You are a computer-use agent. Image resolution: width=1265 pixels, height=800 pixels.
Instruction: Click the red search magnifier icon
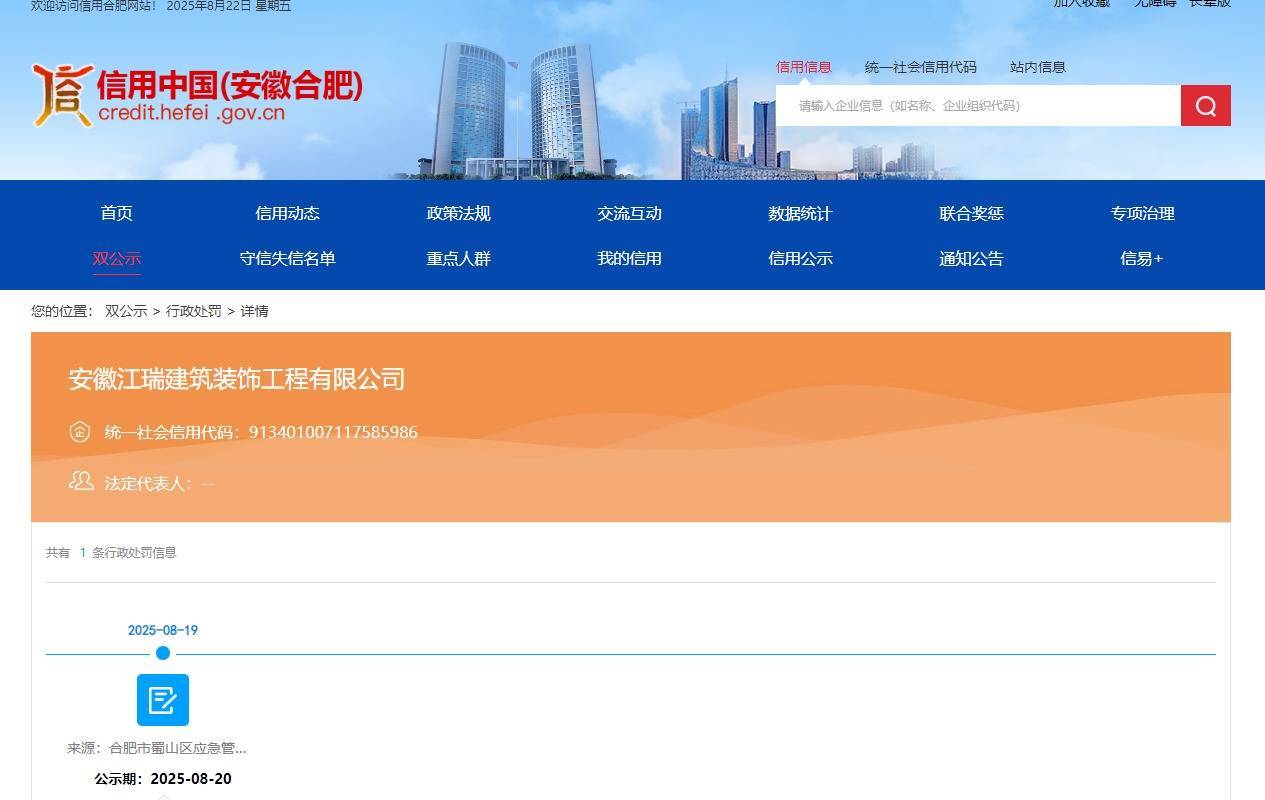(x=1205, y=105)
